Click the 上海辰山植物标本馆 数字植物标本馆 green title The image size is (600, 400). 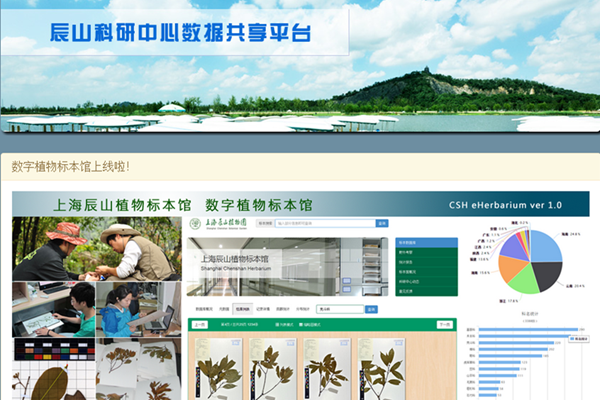(x=183, y=205)
